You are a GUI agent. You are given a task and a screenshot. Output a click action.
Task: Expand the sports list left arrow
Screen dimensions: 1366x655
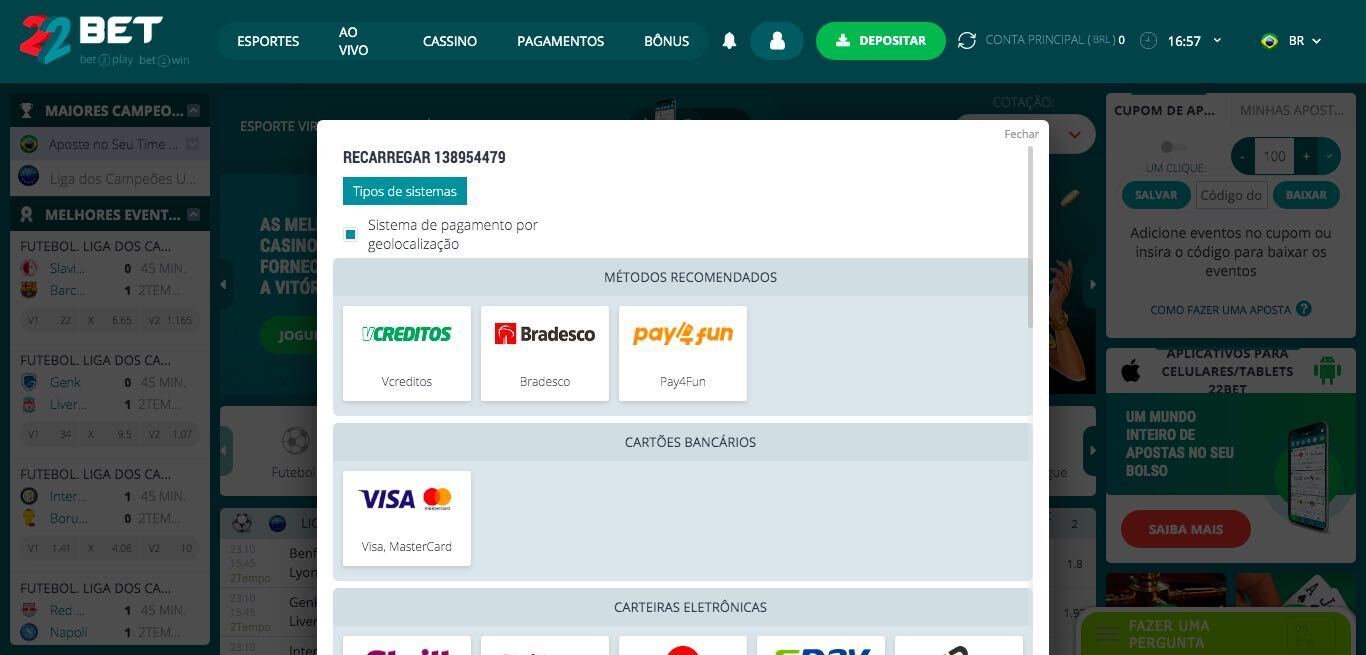pyautogui.click(x=226, y=450)
